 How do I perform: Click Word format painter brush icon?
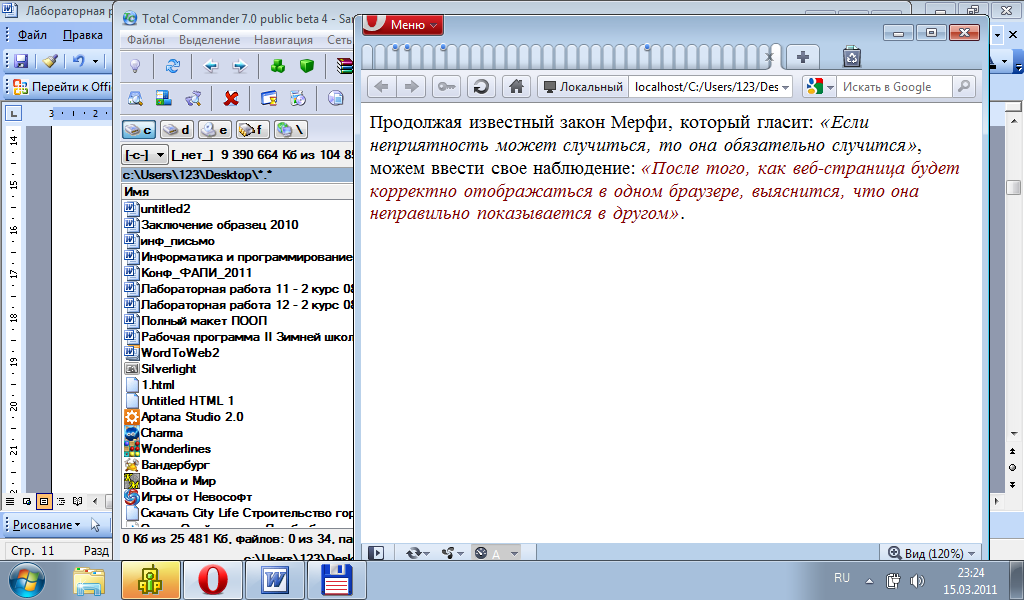coord(50,61)
